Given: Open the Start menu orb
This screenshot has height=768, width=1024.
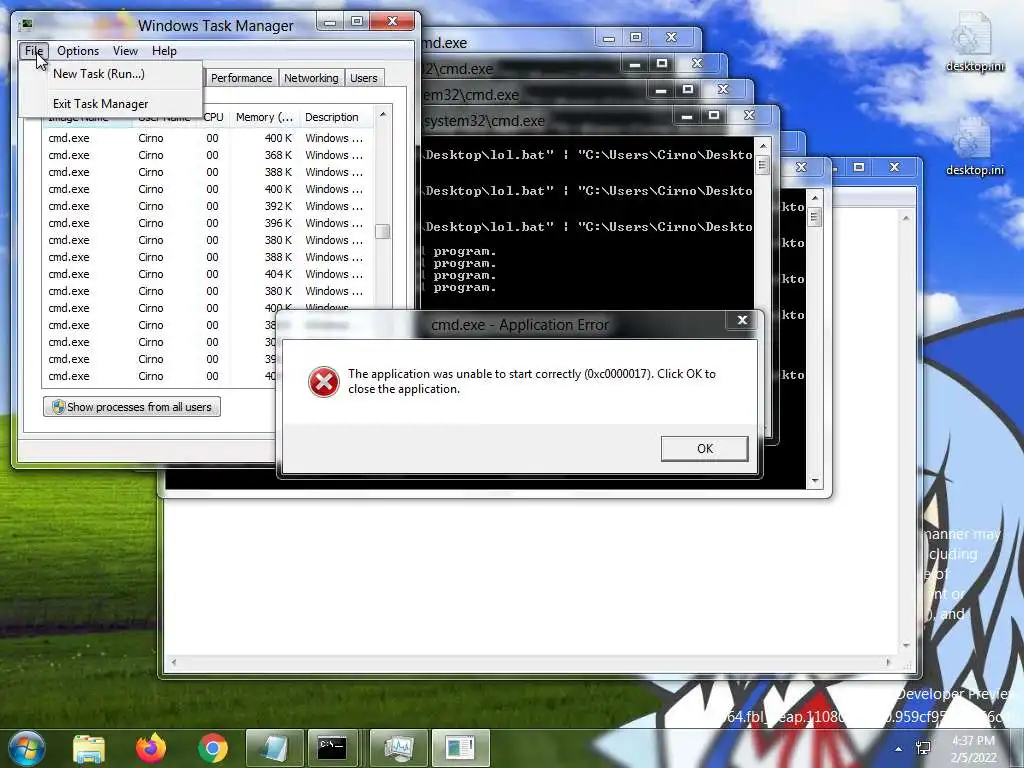Looking at the screenshot, I should tap(27, 748).
